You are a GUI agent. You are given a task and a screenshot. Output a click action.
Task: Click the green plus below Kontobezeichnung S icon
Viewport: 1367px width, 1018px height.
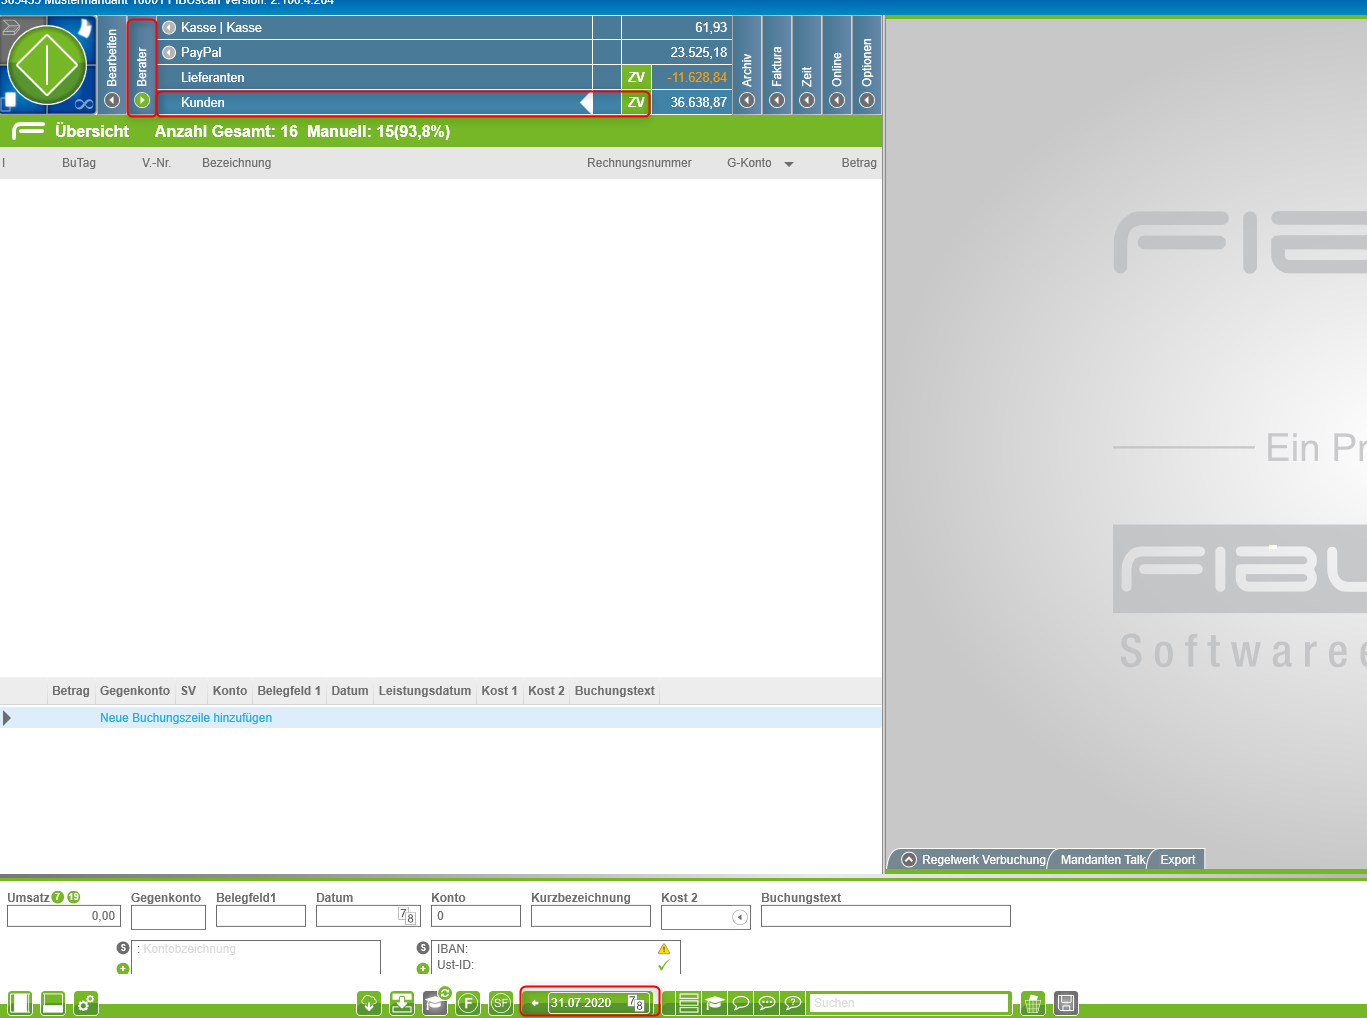(123, 968)
